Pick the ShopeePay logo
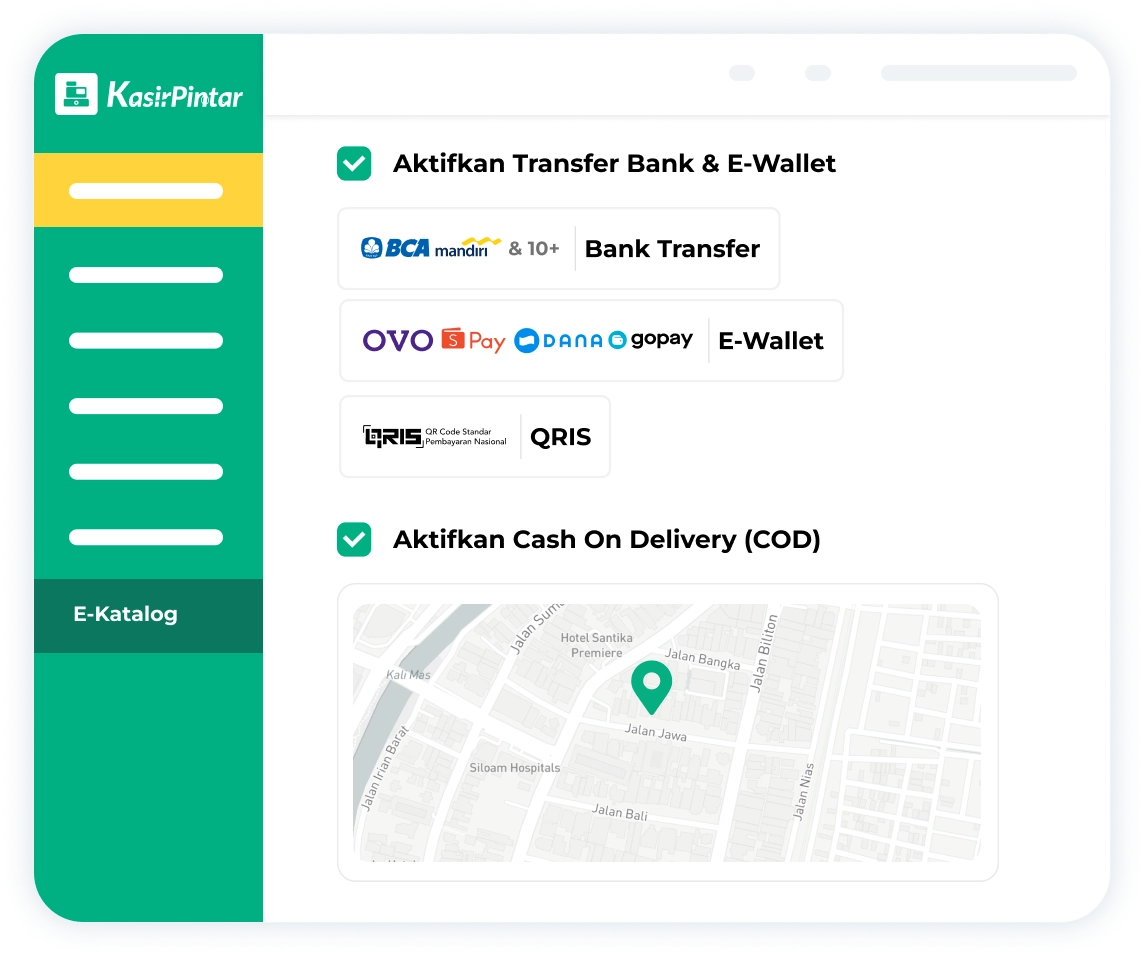 473,341
